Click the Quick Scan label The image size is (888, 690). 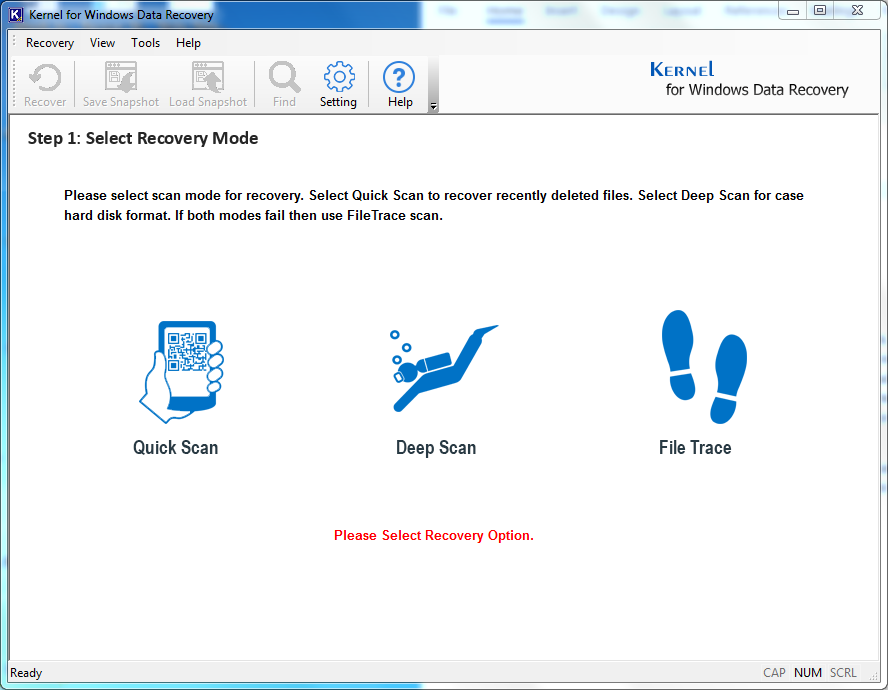pos(176,448)
